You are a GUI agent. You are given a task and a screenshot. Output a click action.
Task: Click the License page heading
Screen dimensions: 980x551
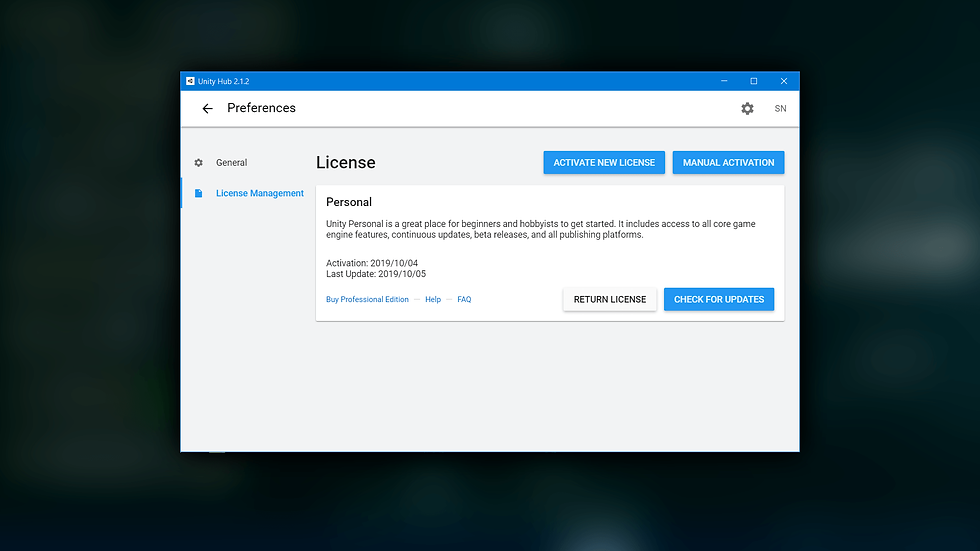[x=346, y=162]
